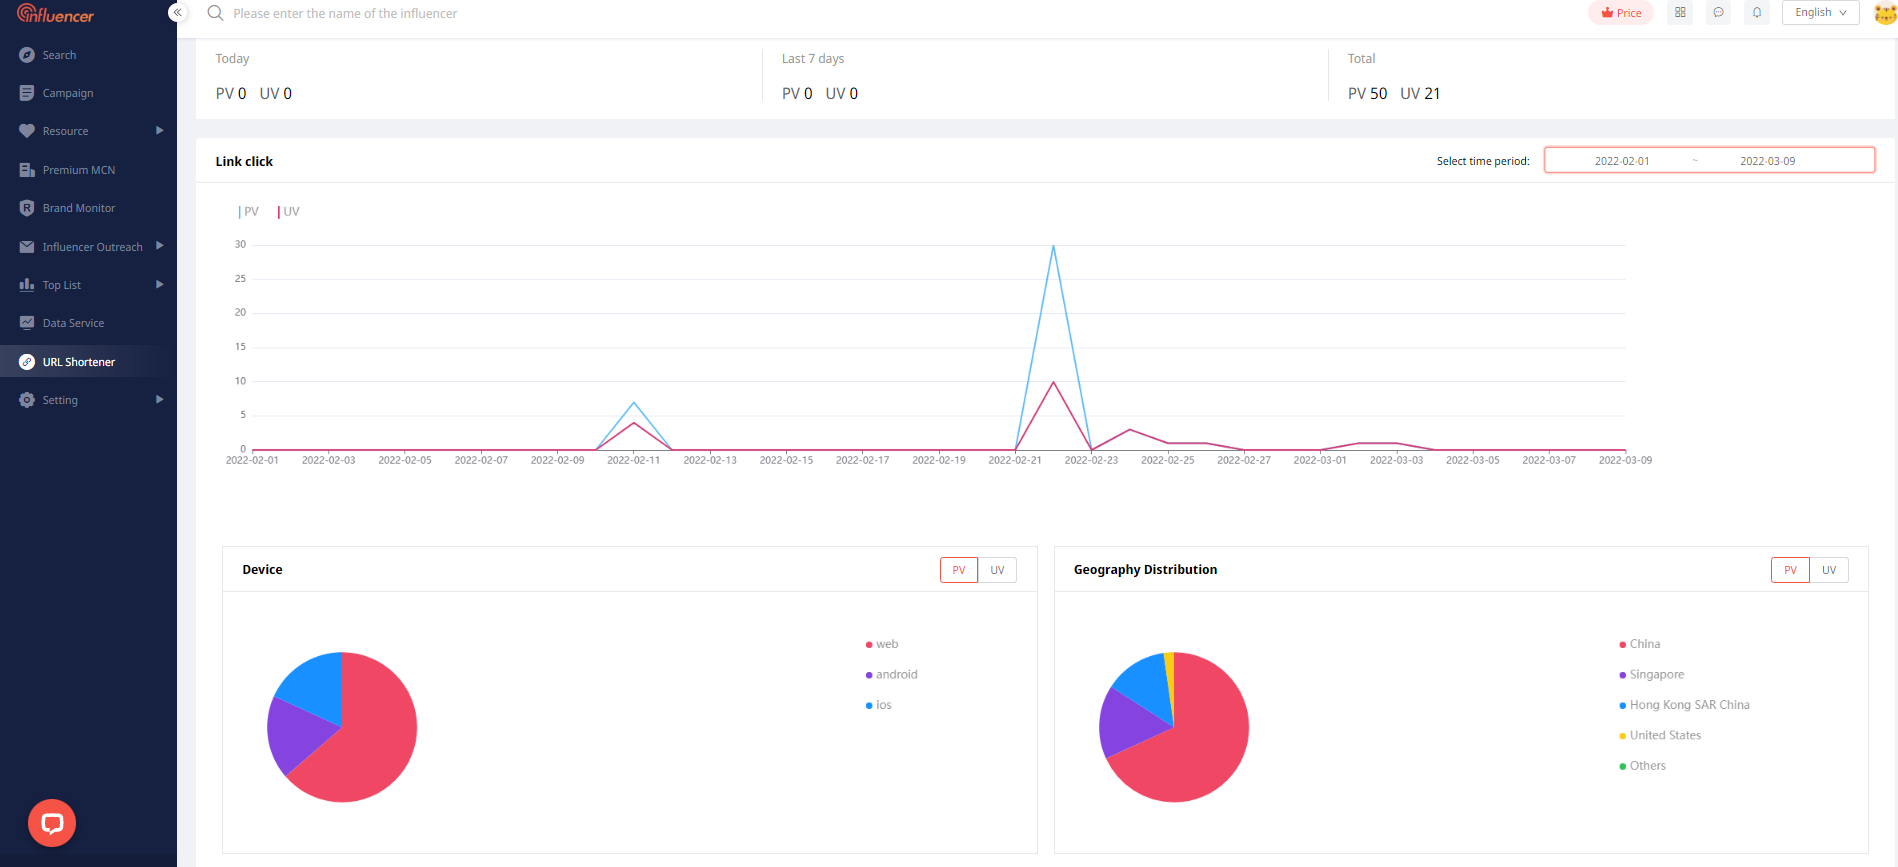This screenshot has height=867, width=1898.
Task: Expand the Setting submenu arrow
Action: (159, 400)
